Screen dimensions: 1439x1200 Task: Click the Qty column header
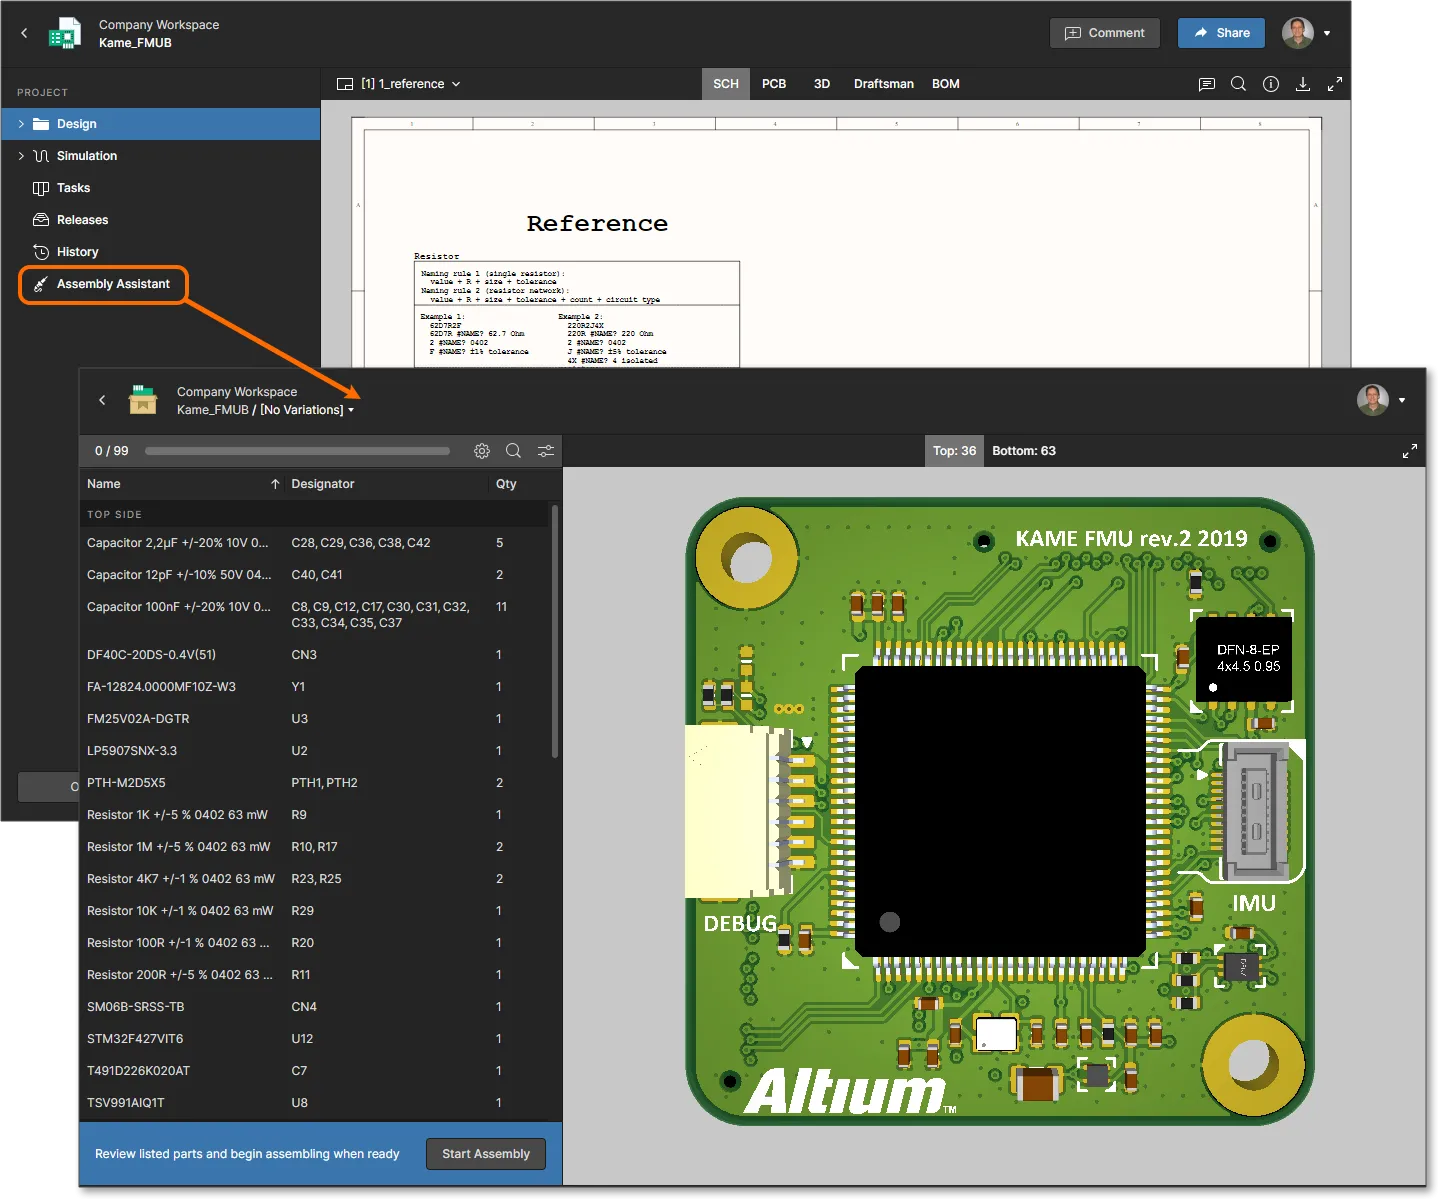point(506,484)
